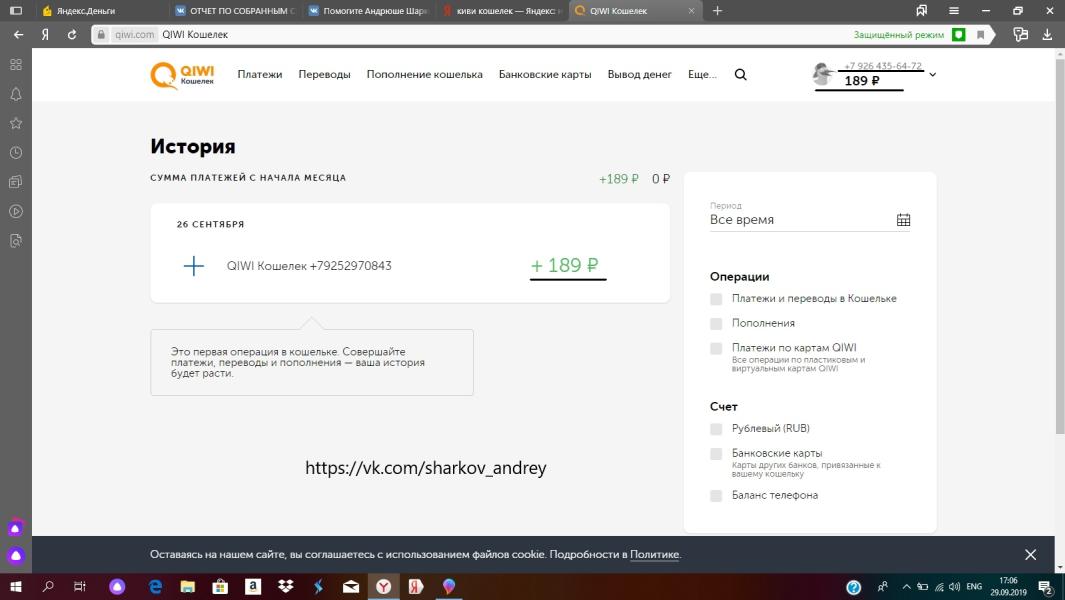Enable the Баланс телефона checkbox

716,496
